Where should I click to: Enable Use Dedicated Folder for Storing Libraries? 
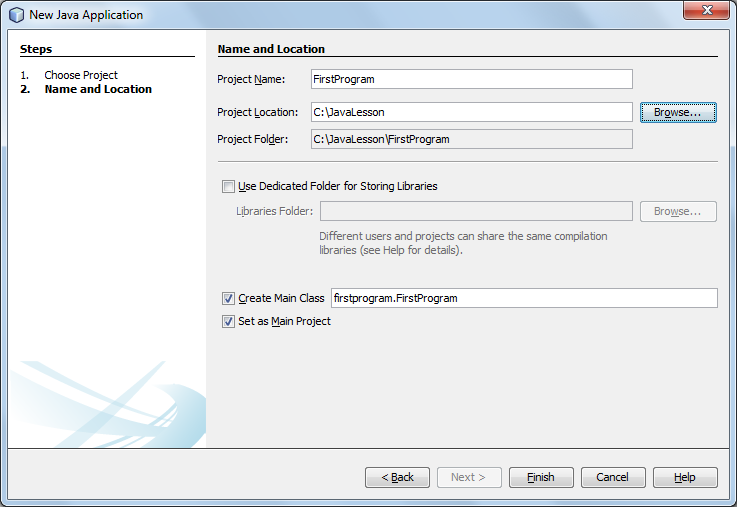(x=228, y=187)
